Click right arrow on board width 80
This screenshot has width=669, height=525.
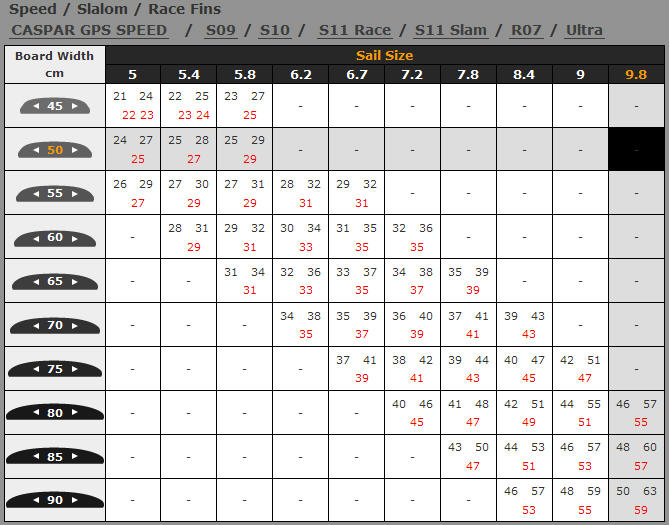[75, 412]
